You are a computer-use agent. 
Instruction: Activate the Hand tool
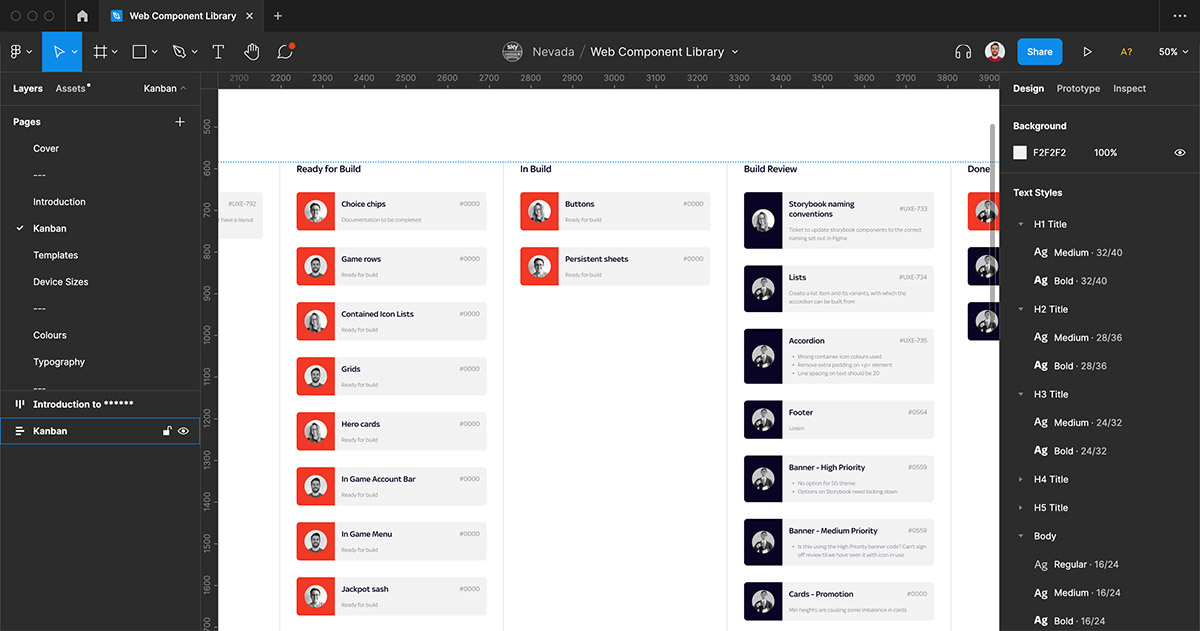click(252, 52)
